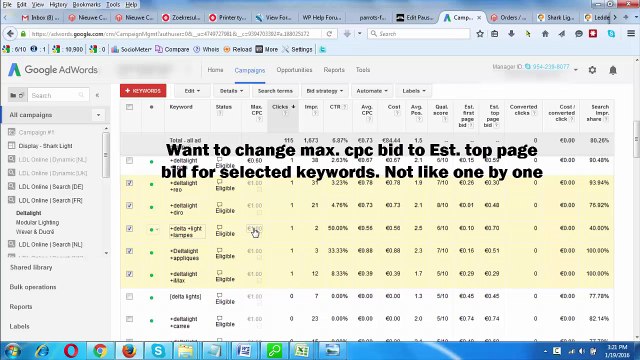Open new tab with plus icon

626,18
